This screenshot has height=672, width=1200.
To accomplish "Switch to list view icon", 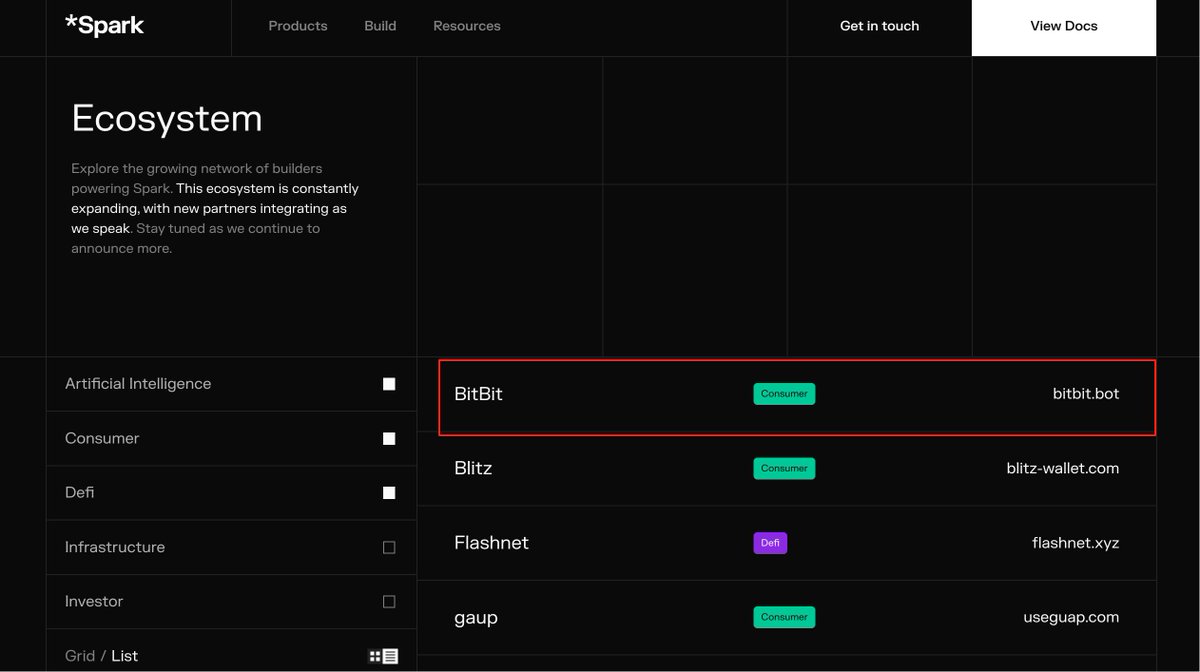I will pyautogui.click(x=391, y=656).
